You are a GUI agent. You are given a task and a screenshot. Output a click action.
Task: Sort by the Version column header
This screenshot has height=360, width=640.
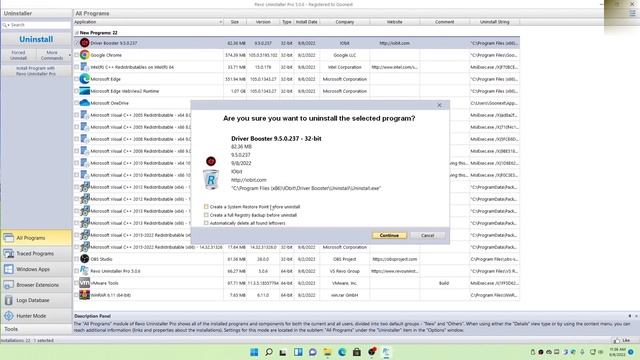263,22
